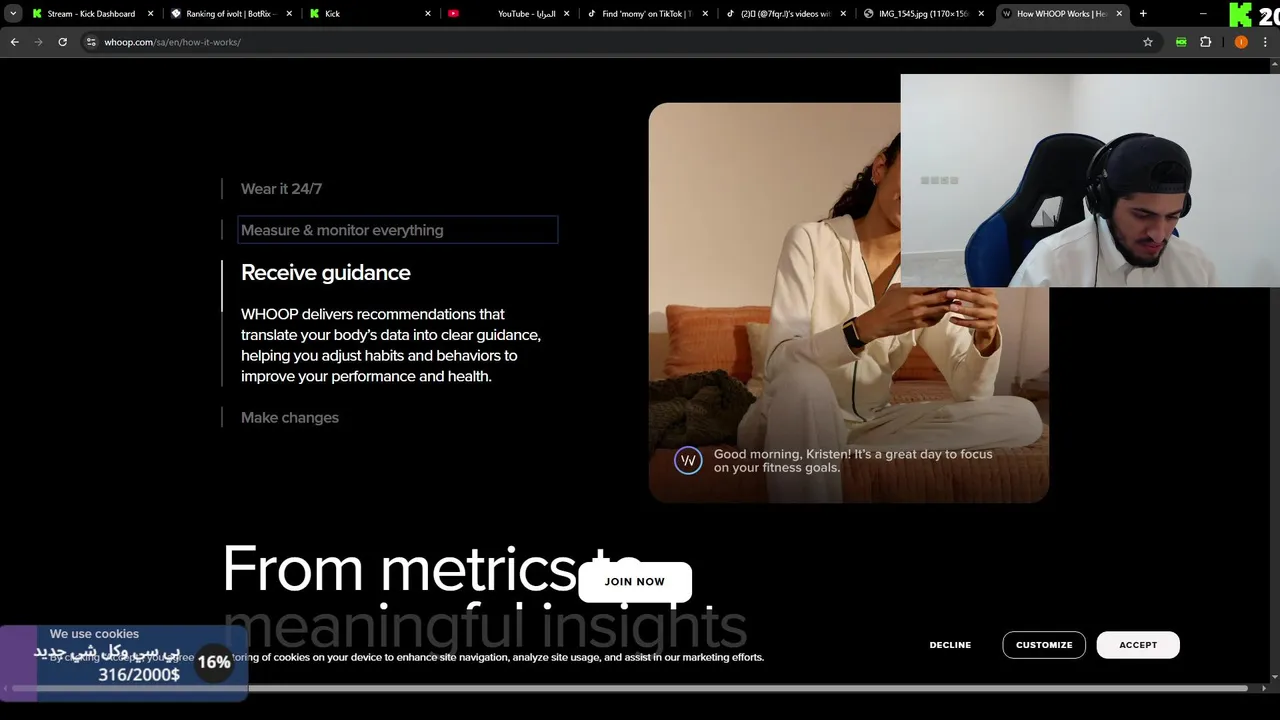Switch to the YouTube tab

click(x=508, y=14)
